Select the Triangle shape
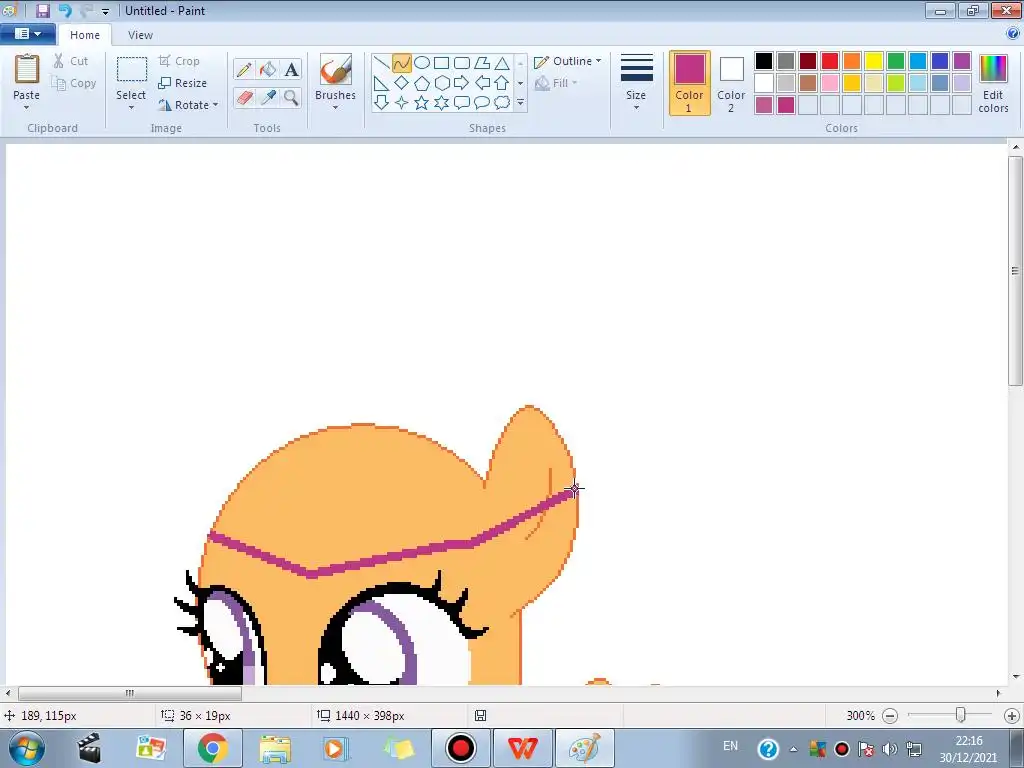The width and height of the screenshot is (1024, 768). 502,63
